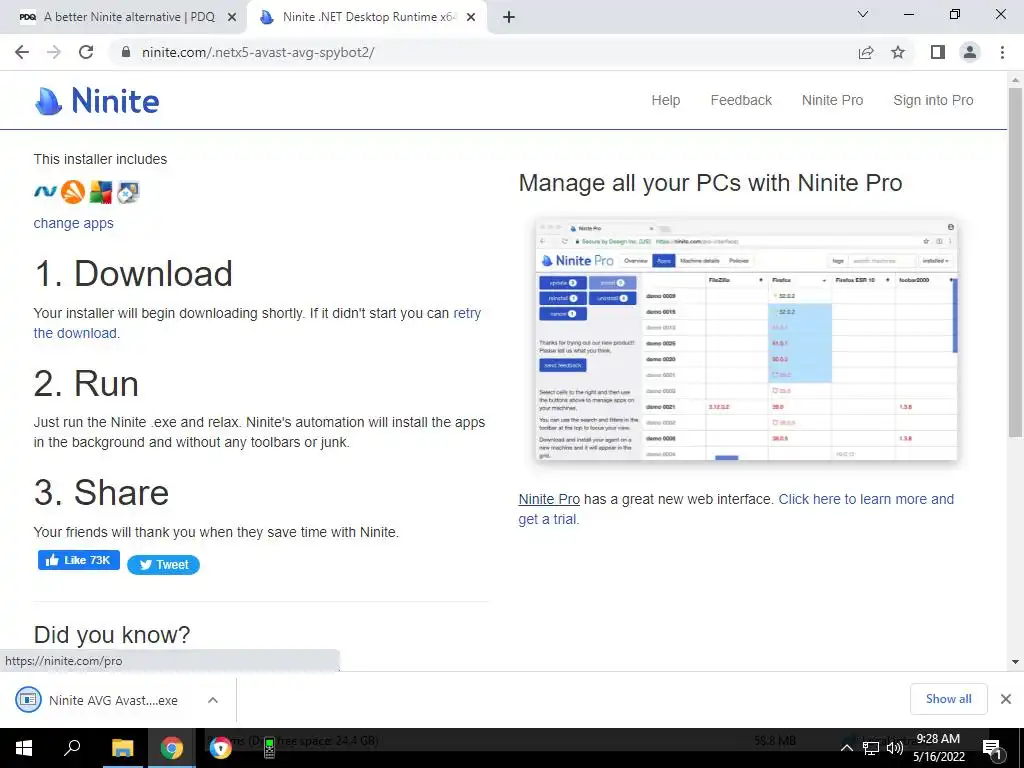Click Chrome icon in taskbar
1024x768 pixels.
[172, 748]
